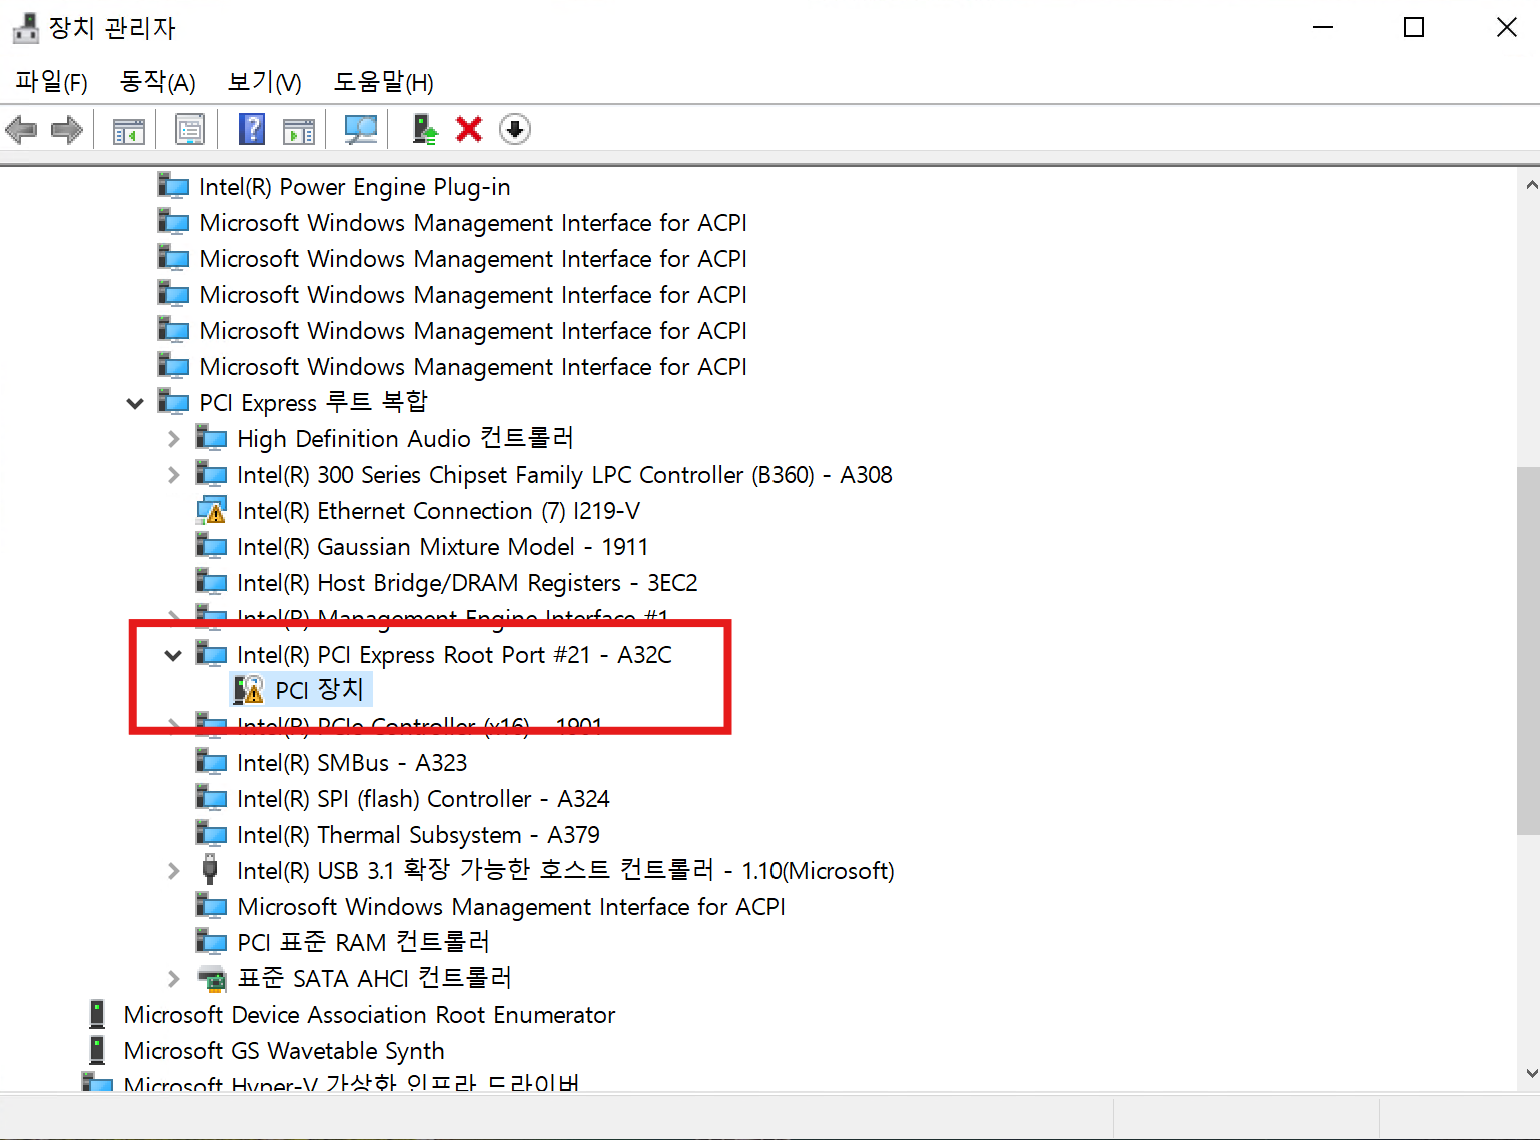The height and width of the screenshot is (1140, 1540).
Task: Collapse Intel(R) PCI Express Root Port #21 node
Action: pos(173,655)
